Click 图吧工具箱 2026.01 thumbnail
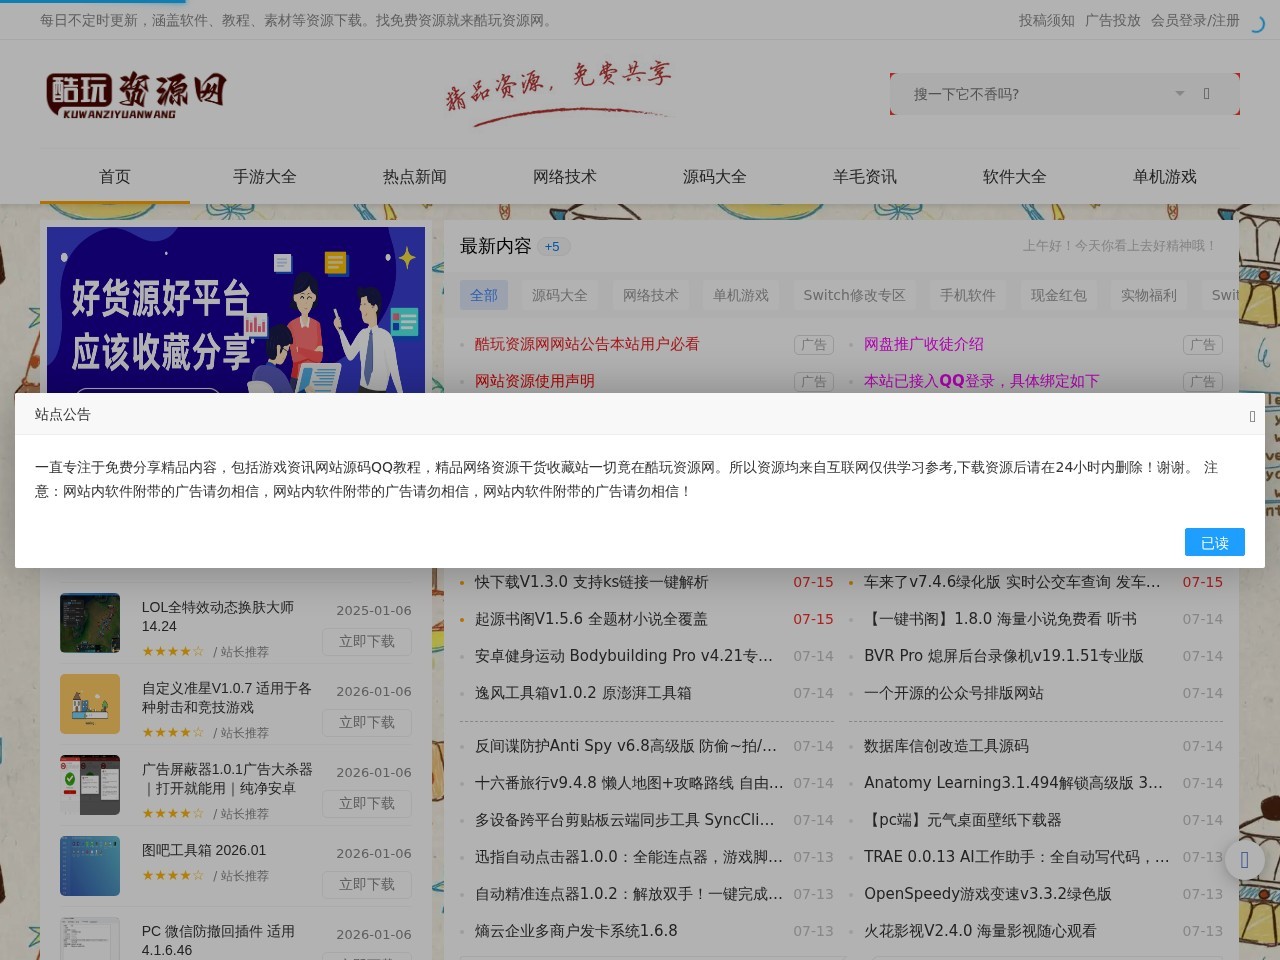This screenshot has height=960, width=1280. click(x=90, y=866)
